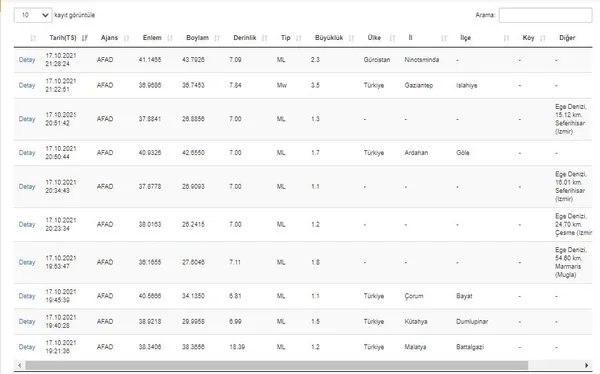The width and height of the screenshot is (600, 374).
Task: Open Detay link for the 20:51:42 record
Action: coord(27,119)
